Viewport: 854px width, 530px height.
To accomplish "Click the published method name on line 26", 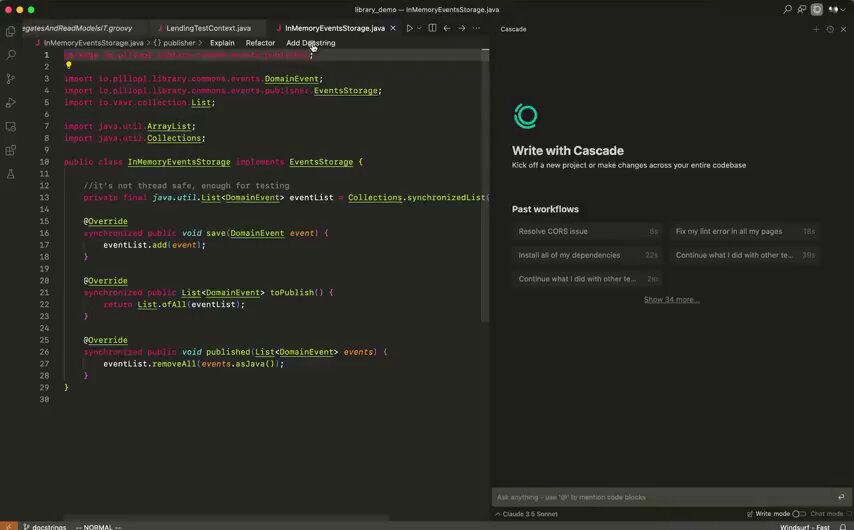I will (x=228, y=352).
